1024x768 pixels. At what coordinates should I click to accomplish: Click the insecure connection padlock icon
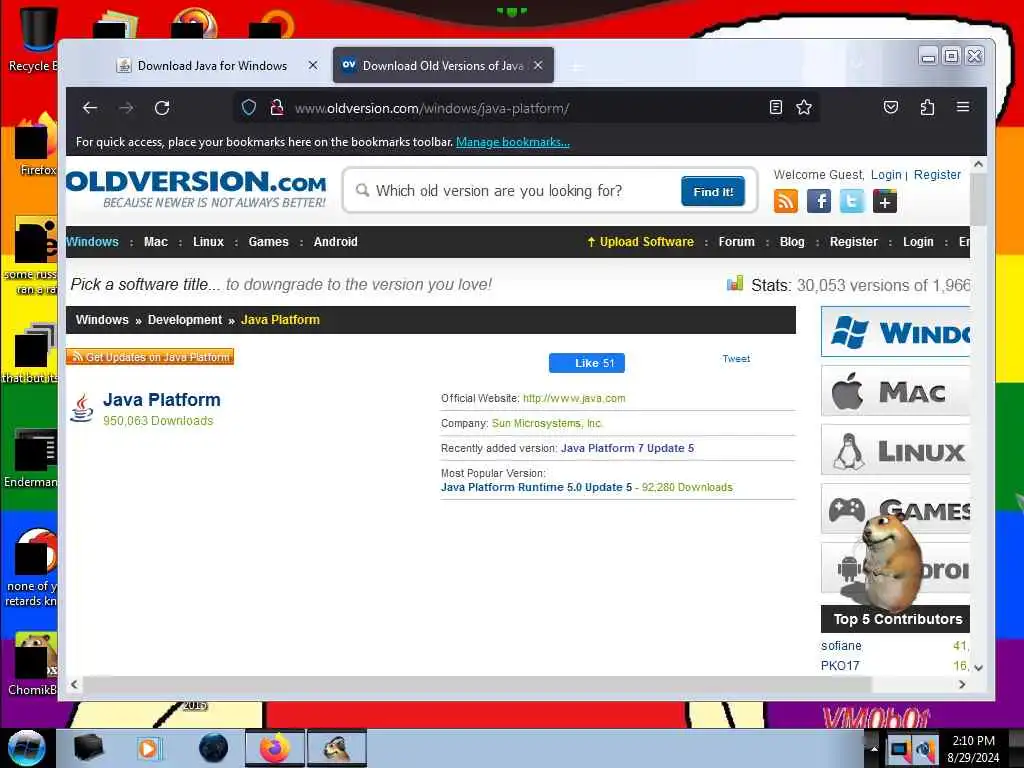pyautogui.click(x=277, y=108)
